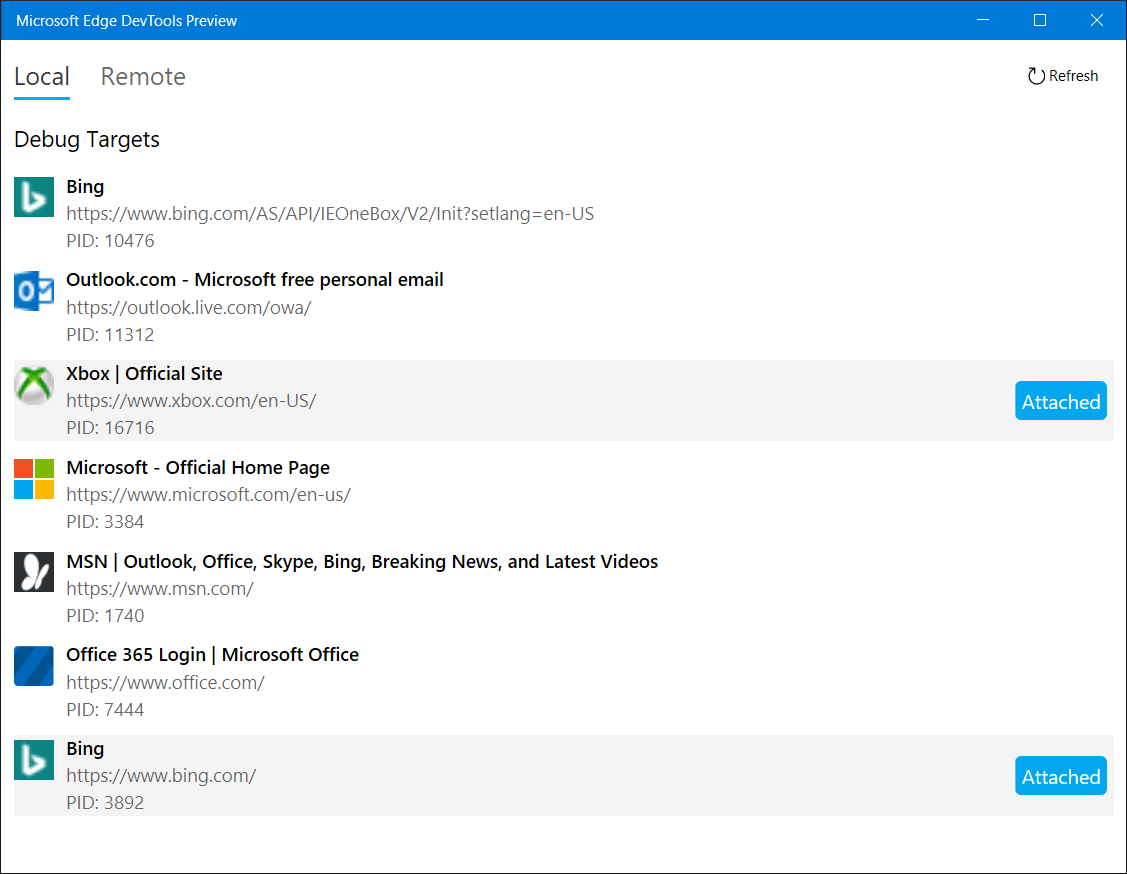Click Attached button for Bing PID 3892

tap(1060, 776)
